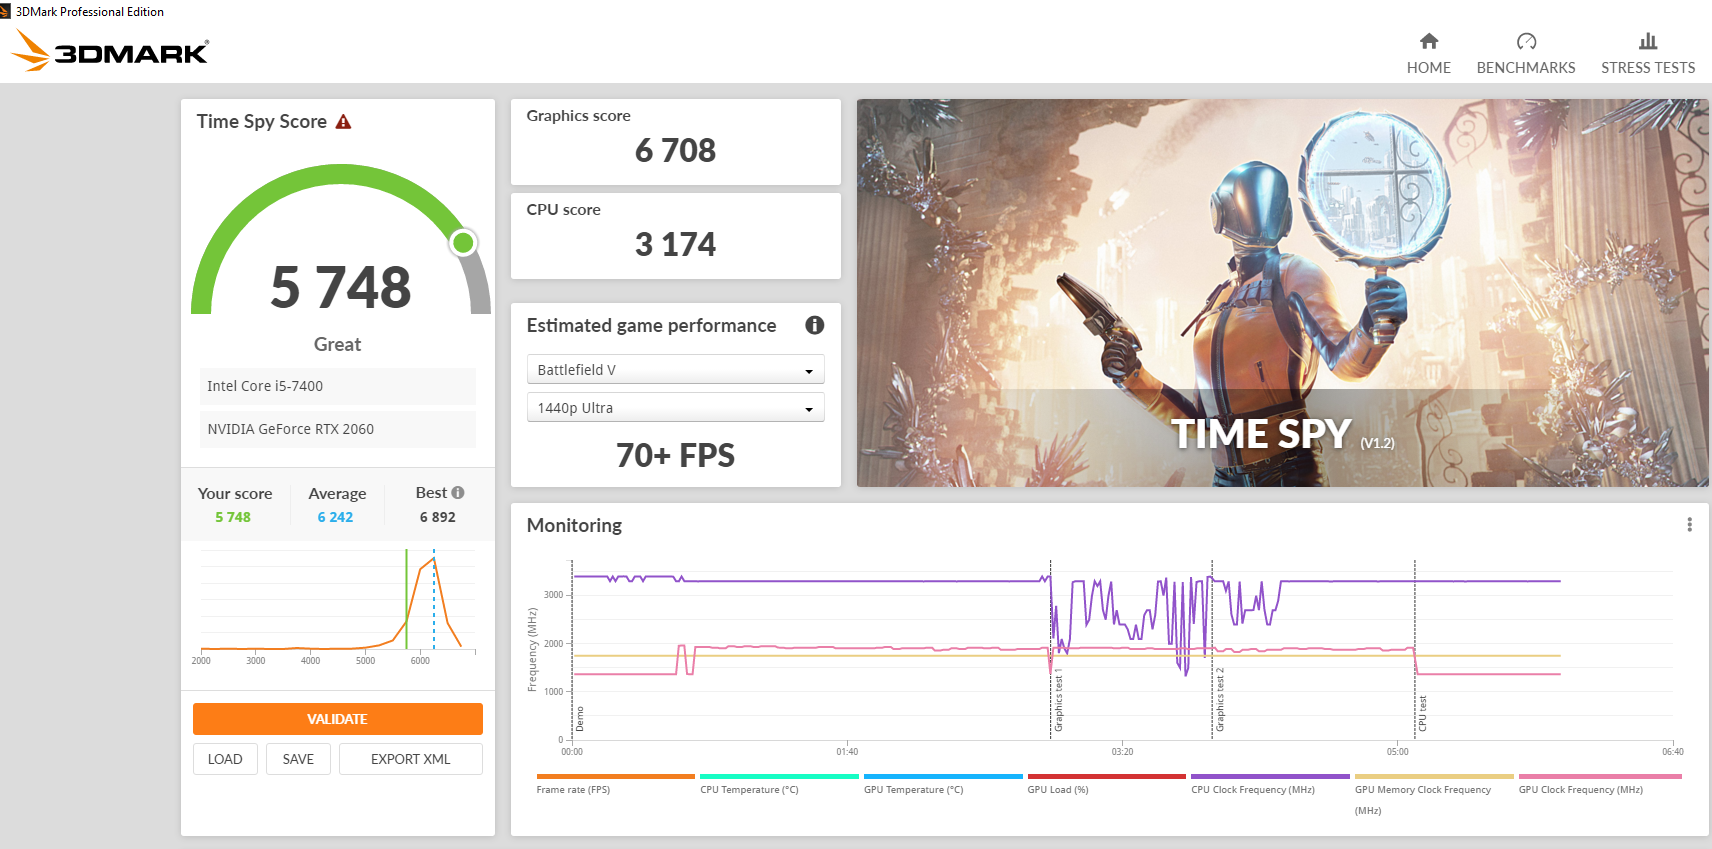Toggle the CPU Temperature legend series
The height and width of the screenshot is (849, 1712).
tap(779, 784)
